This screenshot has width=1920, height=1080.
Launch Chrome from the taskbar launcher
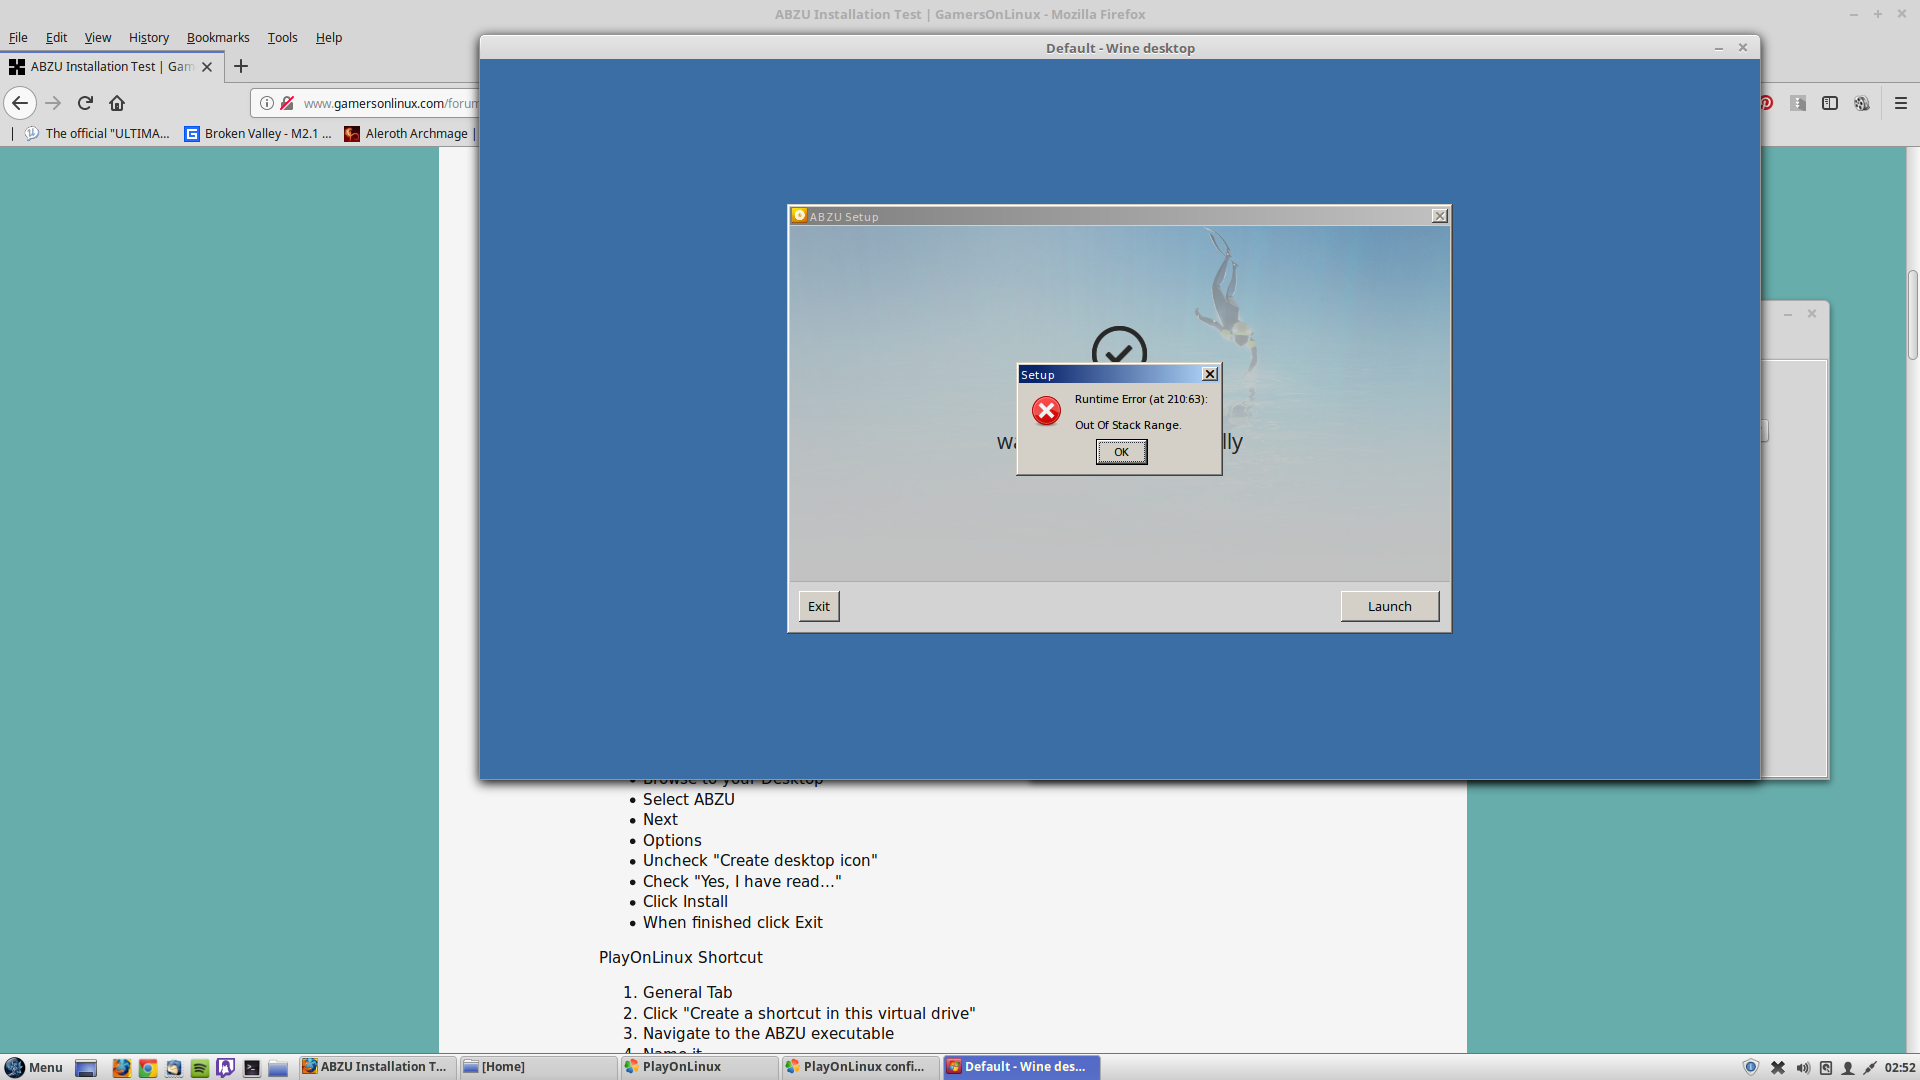pos(147,1067)
